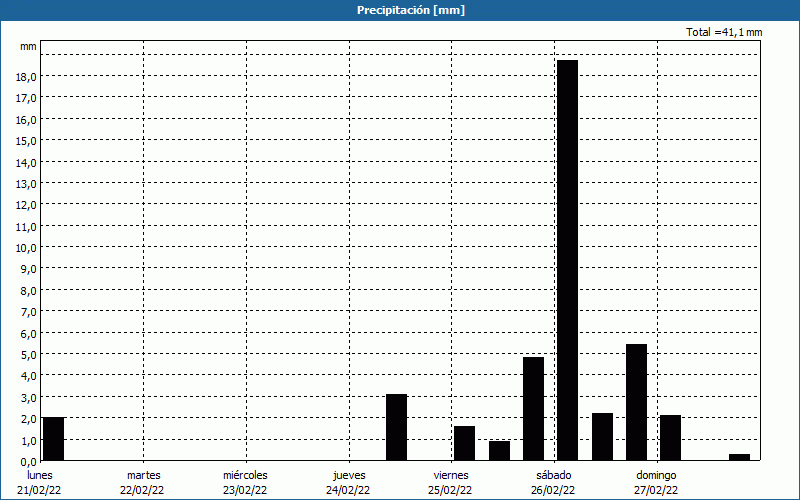Click the 0,0 value on y-axis

pos(29,461)
